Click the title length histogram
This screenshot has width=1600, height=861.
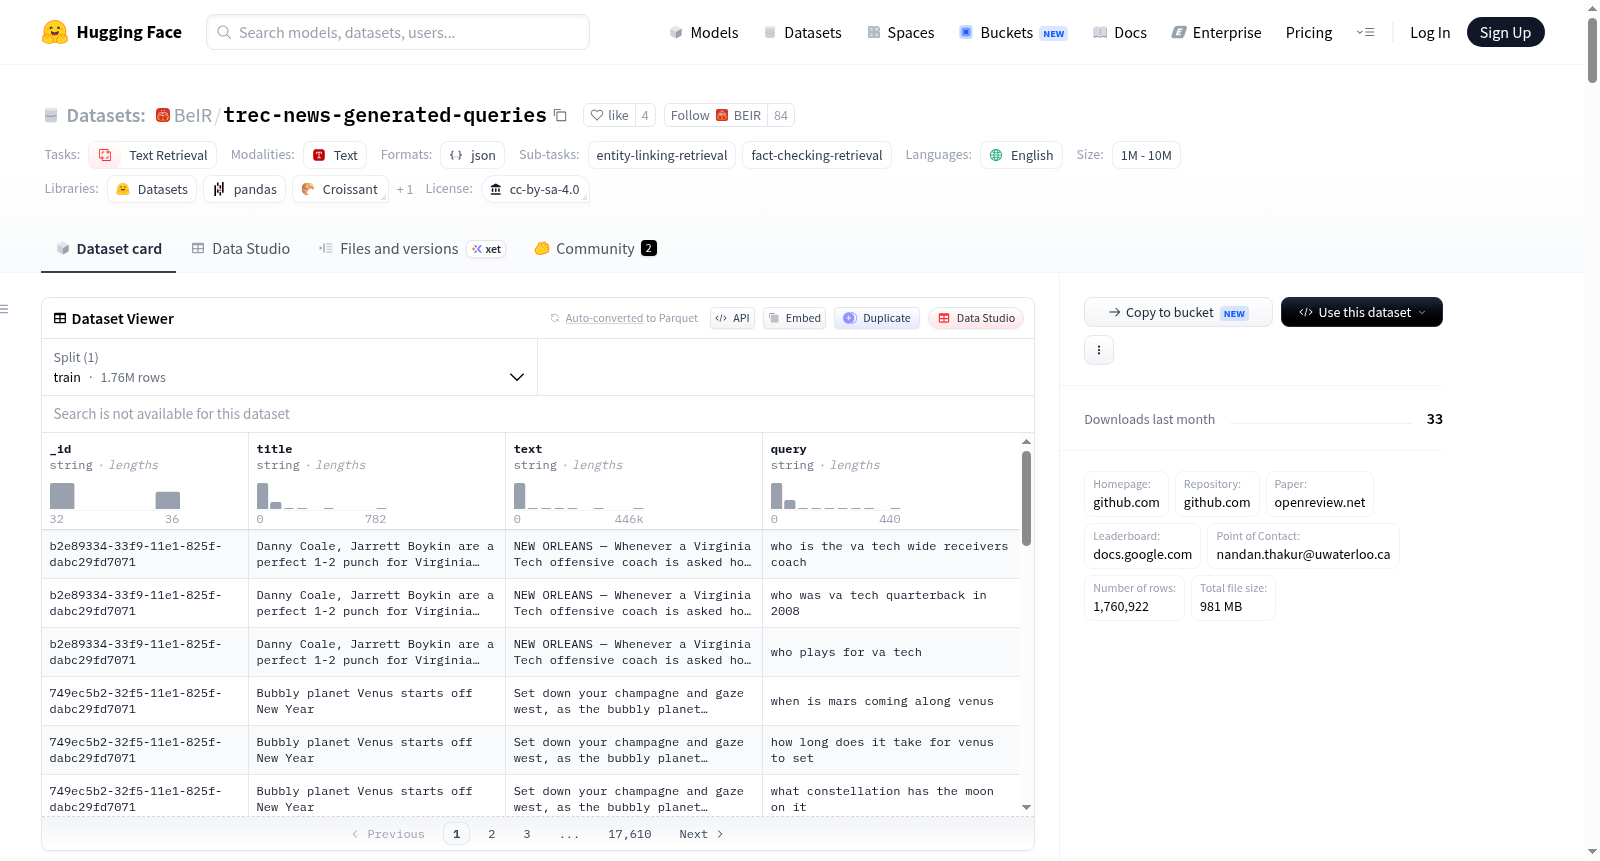click(x=322, y=496)
